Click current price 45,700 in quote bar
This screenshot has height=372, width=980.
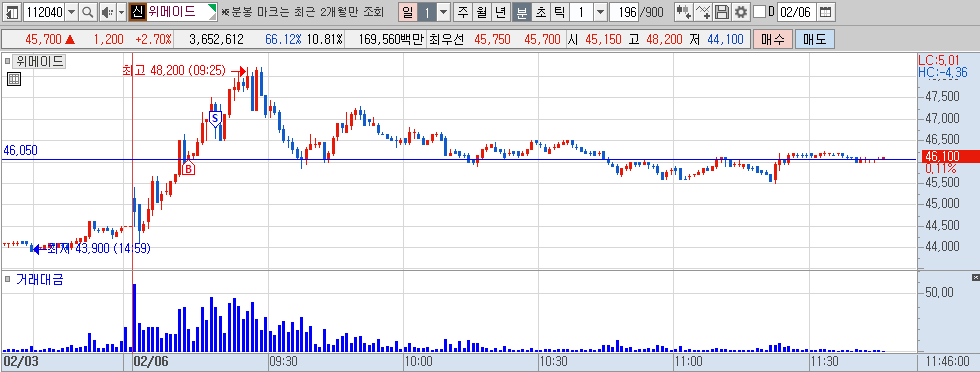tap(44, 39)
